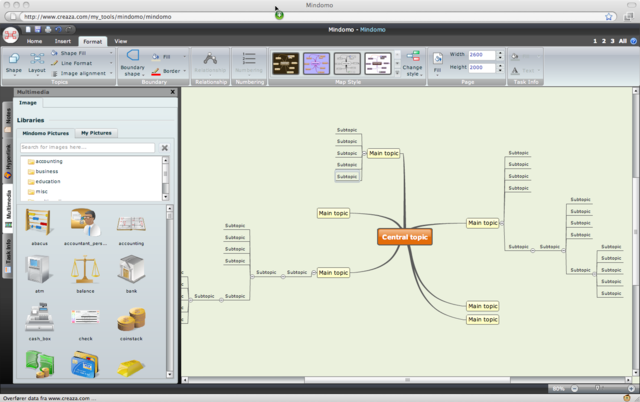Image resolution: width=640 pixels, height=402 pixels.
Task: Show level 1 of the map
Action: tap(595, 41)
